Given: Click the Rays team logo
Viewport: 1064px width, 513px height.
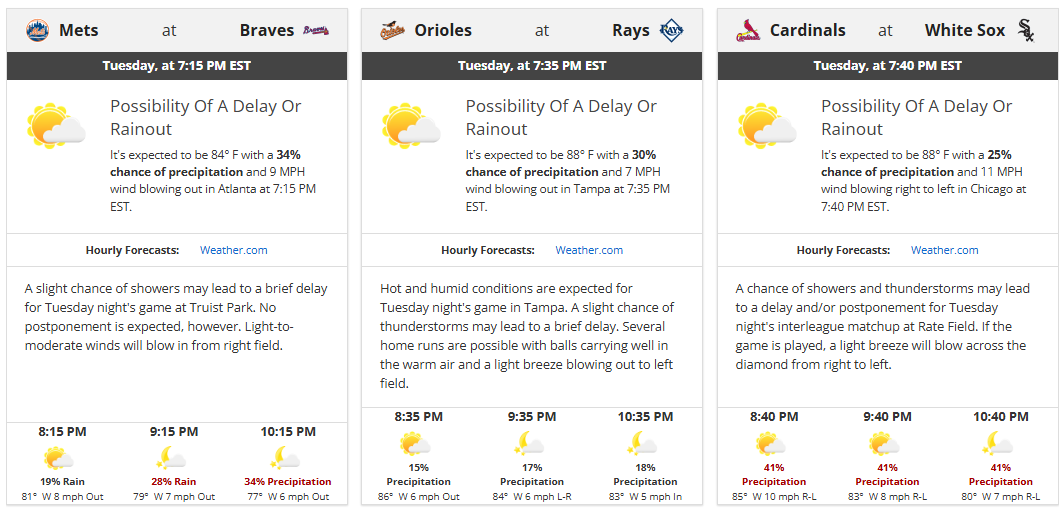Looking at the screenshot, I should coord(672,31).
